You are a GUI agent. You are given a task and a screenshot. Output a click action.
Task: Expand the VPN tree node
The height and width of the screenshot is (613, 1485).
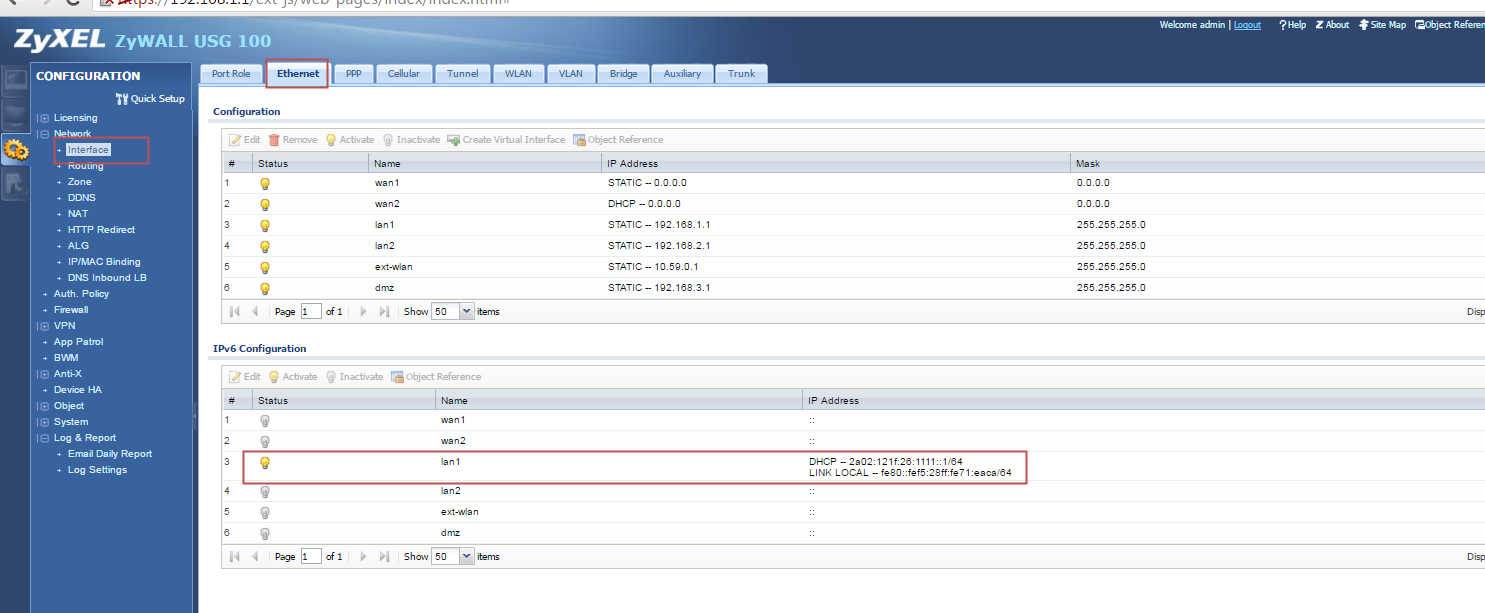click(x=44, y=326)
